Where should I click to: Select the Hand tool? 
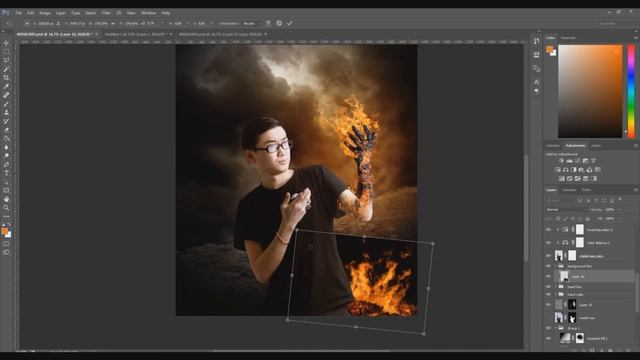pos(6,199)
